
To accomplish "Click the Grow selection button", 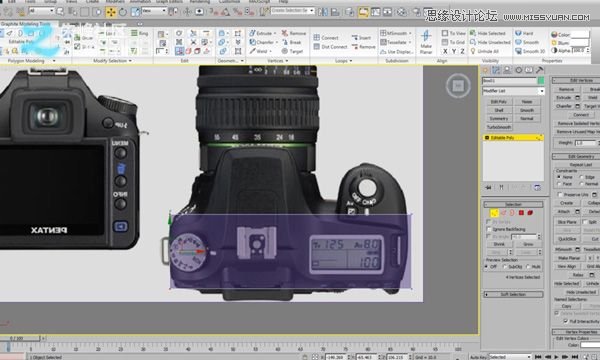I will [x=528, y=244].
